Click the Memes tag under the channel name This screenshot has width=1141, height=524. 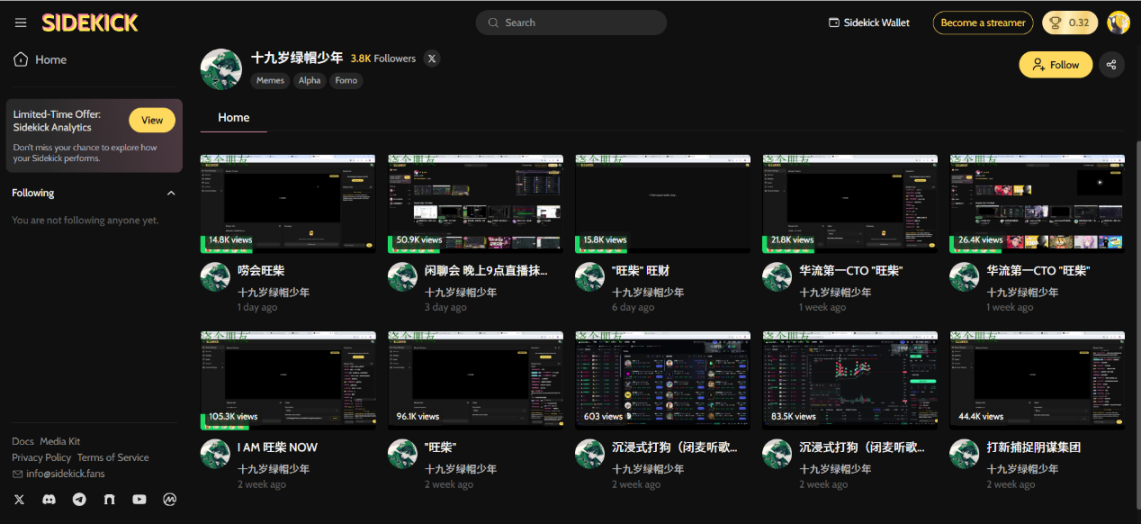point(270,81)
